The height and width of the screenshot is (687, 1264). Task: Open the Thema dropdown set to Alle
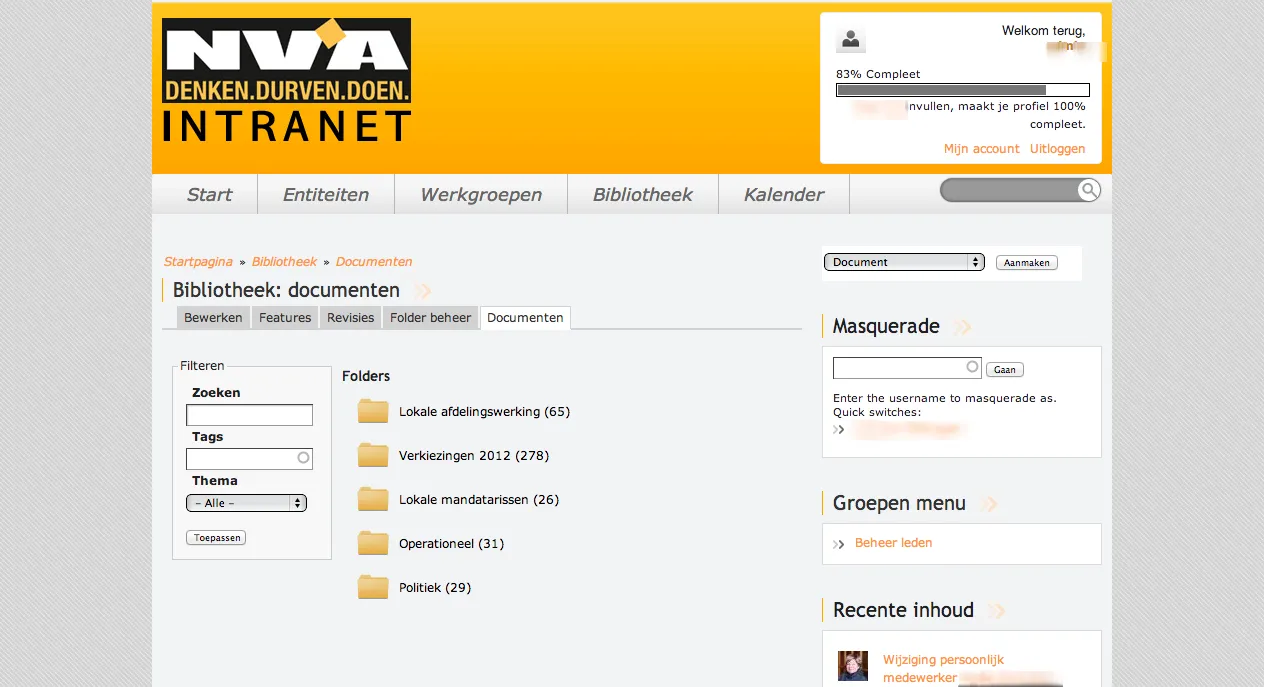coord(246,503)
